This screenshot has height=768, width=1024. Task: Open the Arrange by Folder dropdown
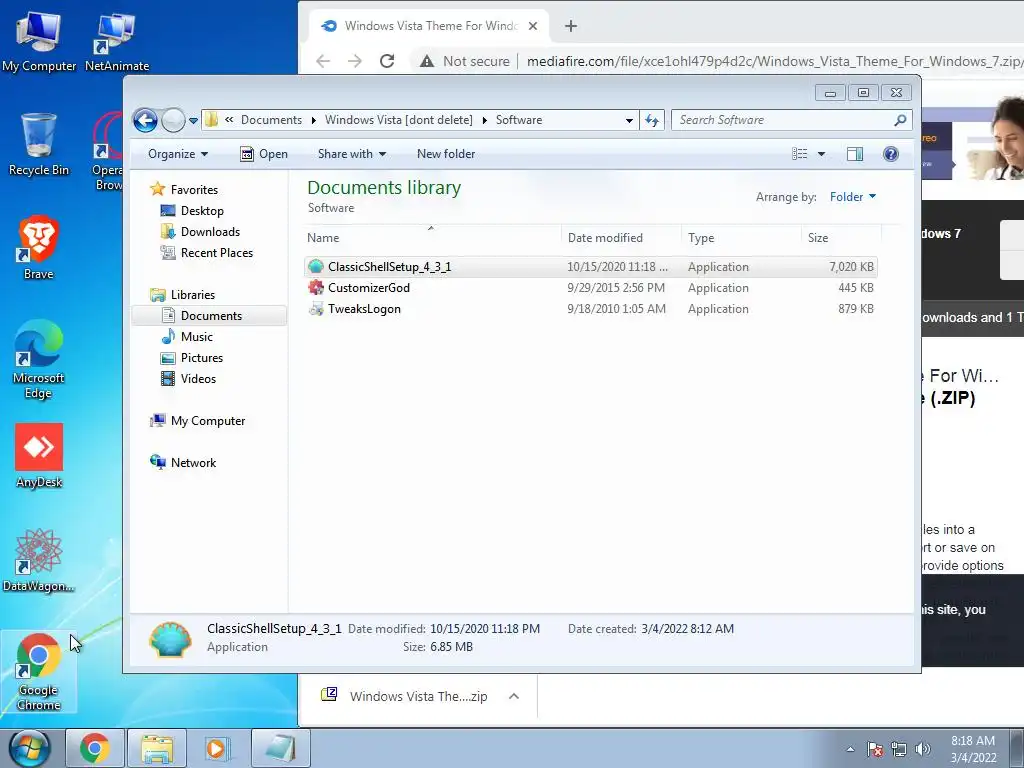point(852,197)
